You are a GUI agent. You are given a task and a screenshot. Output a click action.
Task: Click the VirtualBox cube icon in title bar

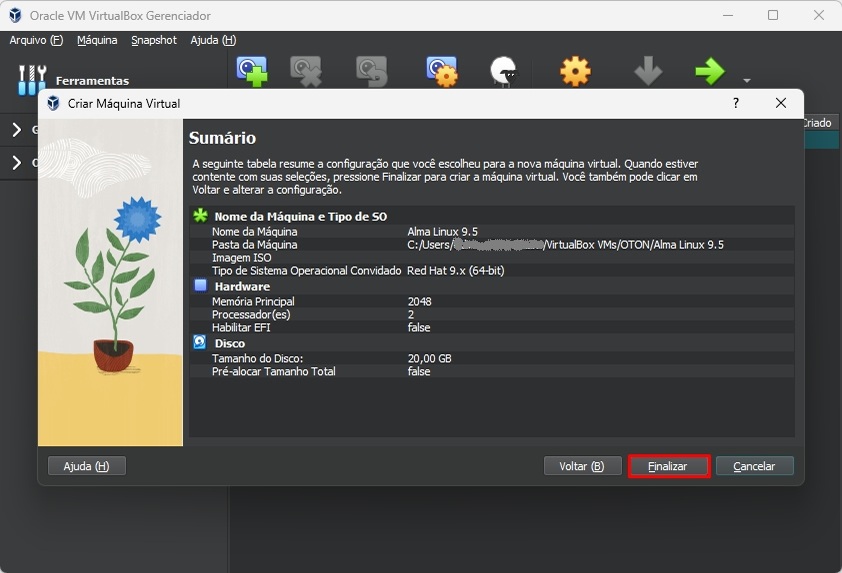[x=16, y=15]
